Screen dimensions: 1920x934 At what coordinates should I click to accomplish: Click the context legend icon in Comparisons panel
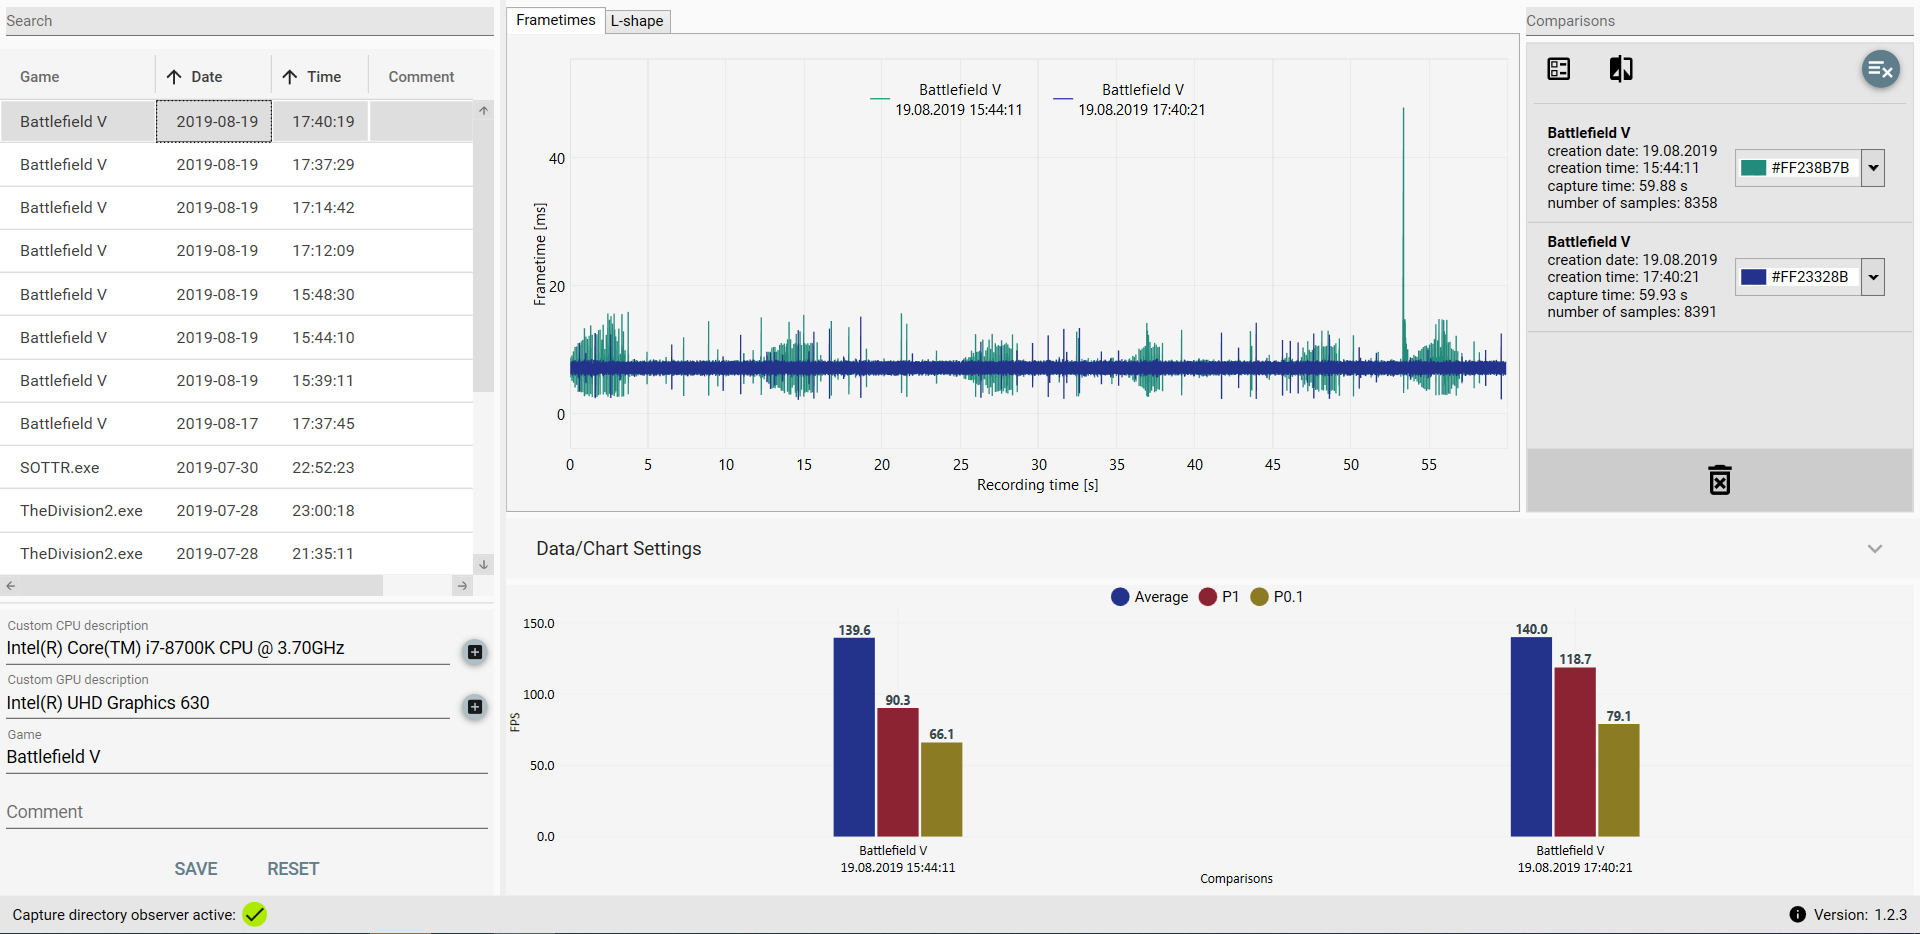pos(1558,69)
